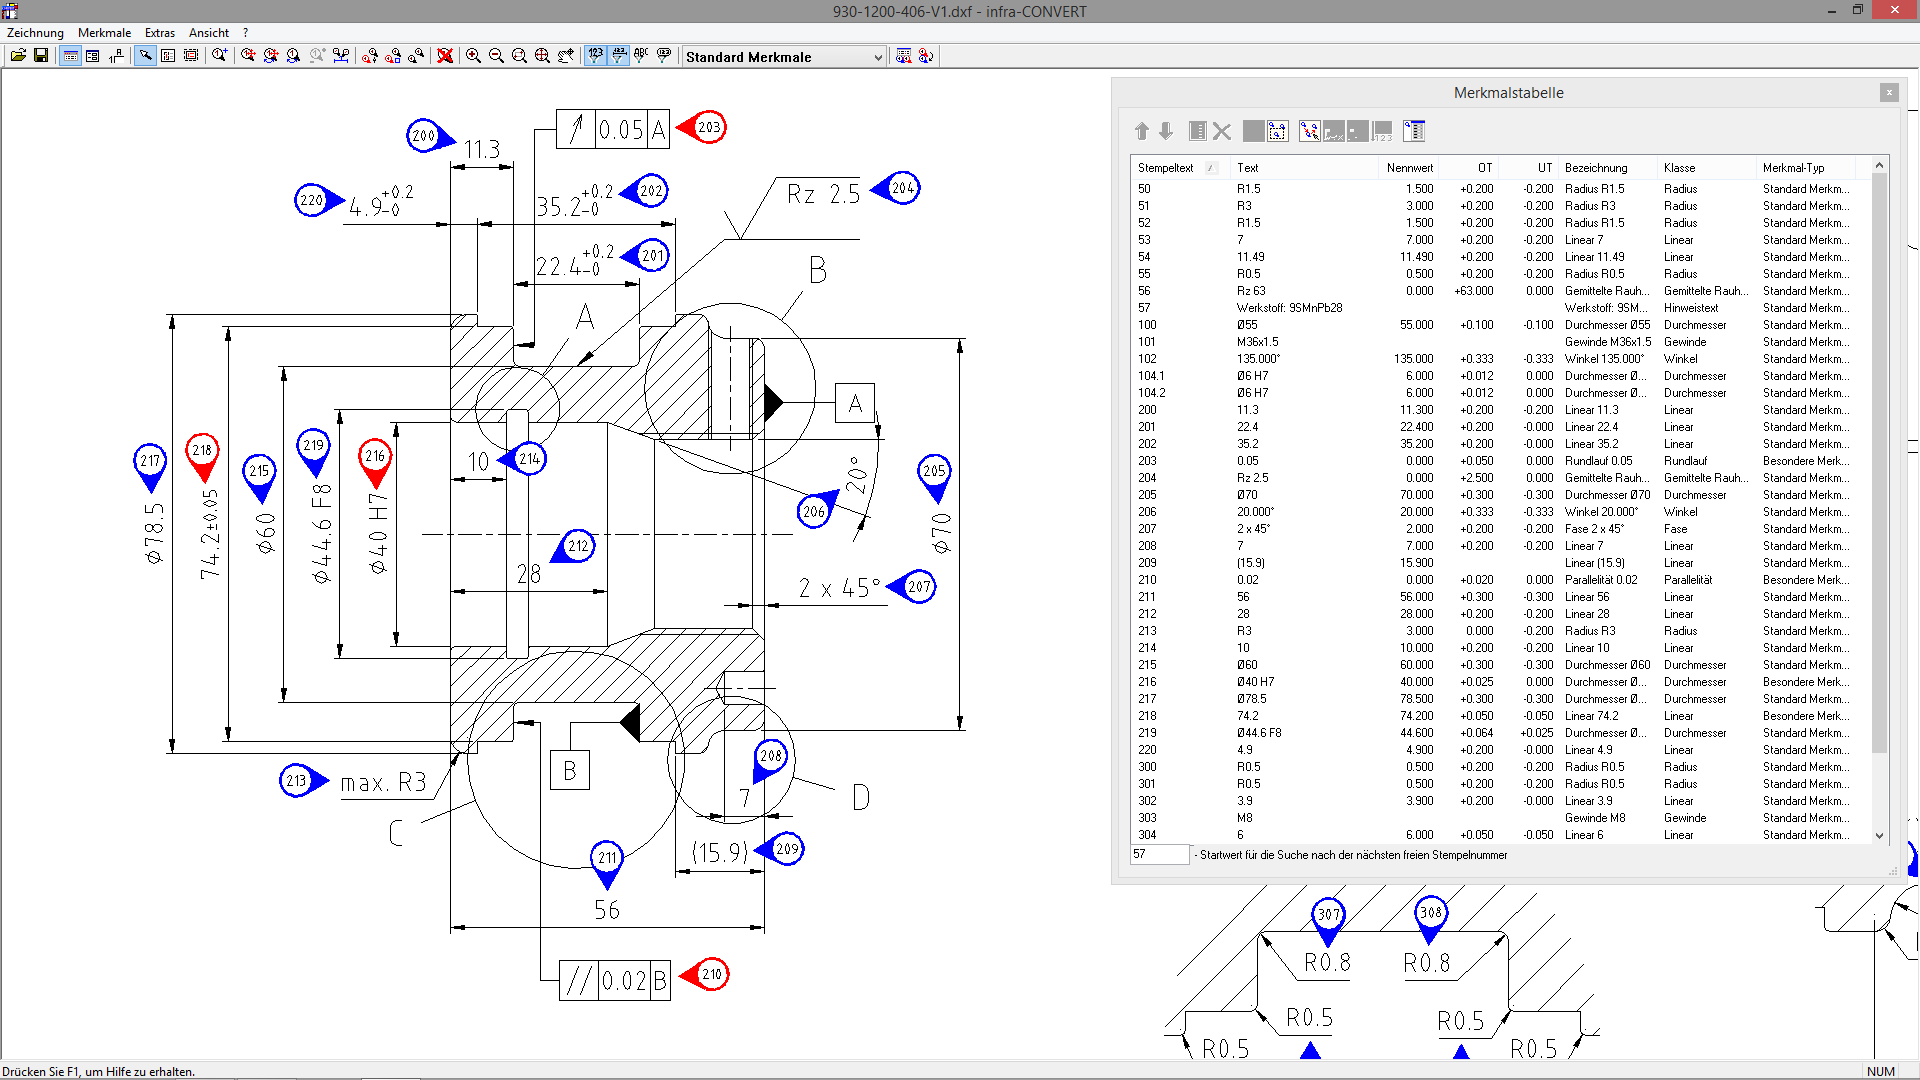
Task: Toggle the ABC text filter button
Action: point(641,56)
